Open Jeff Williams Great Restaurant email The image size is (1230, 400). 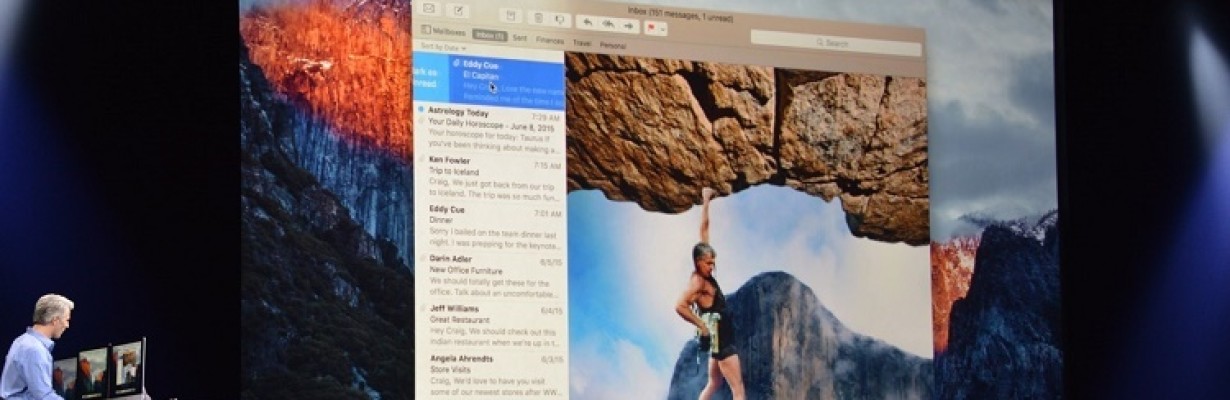pos(491,326)
